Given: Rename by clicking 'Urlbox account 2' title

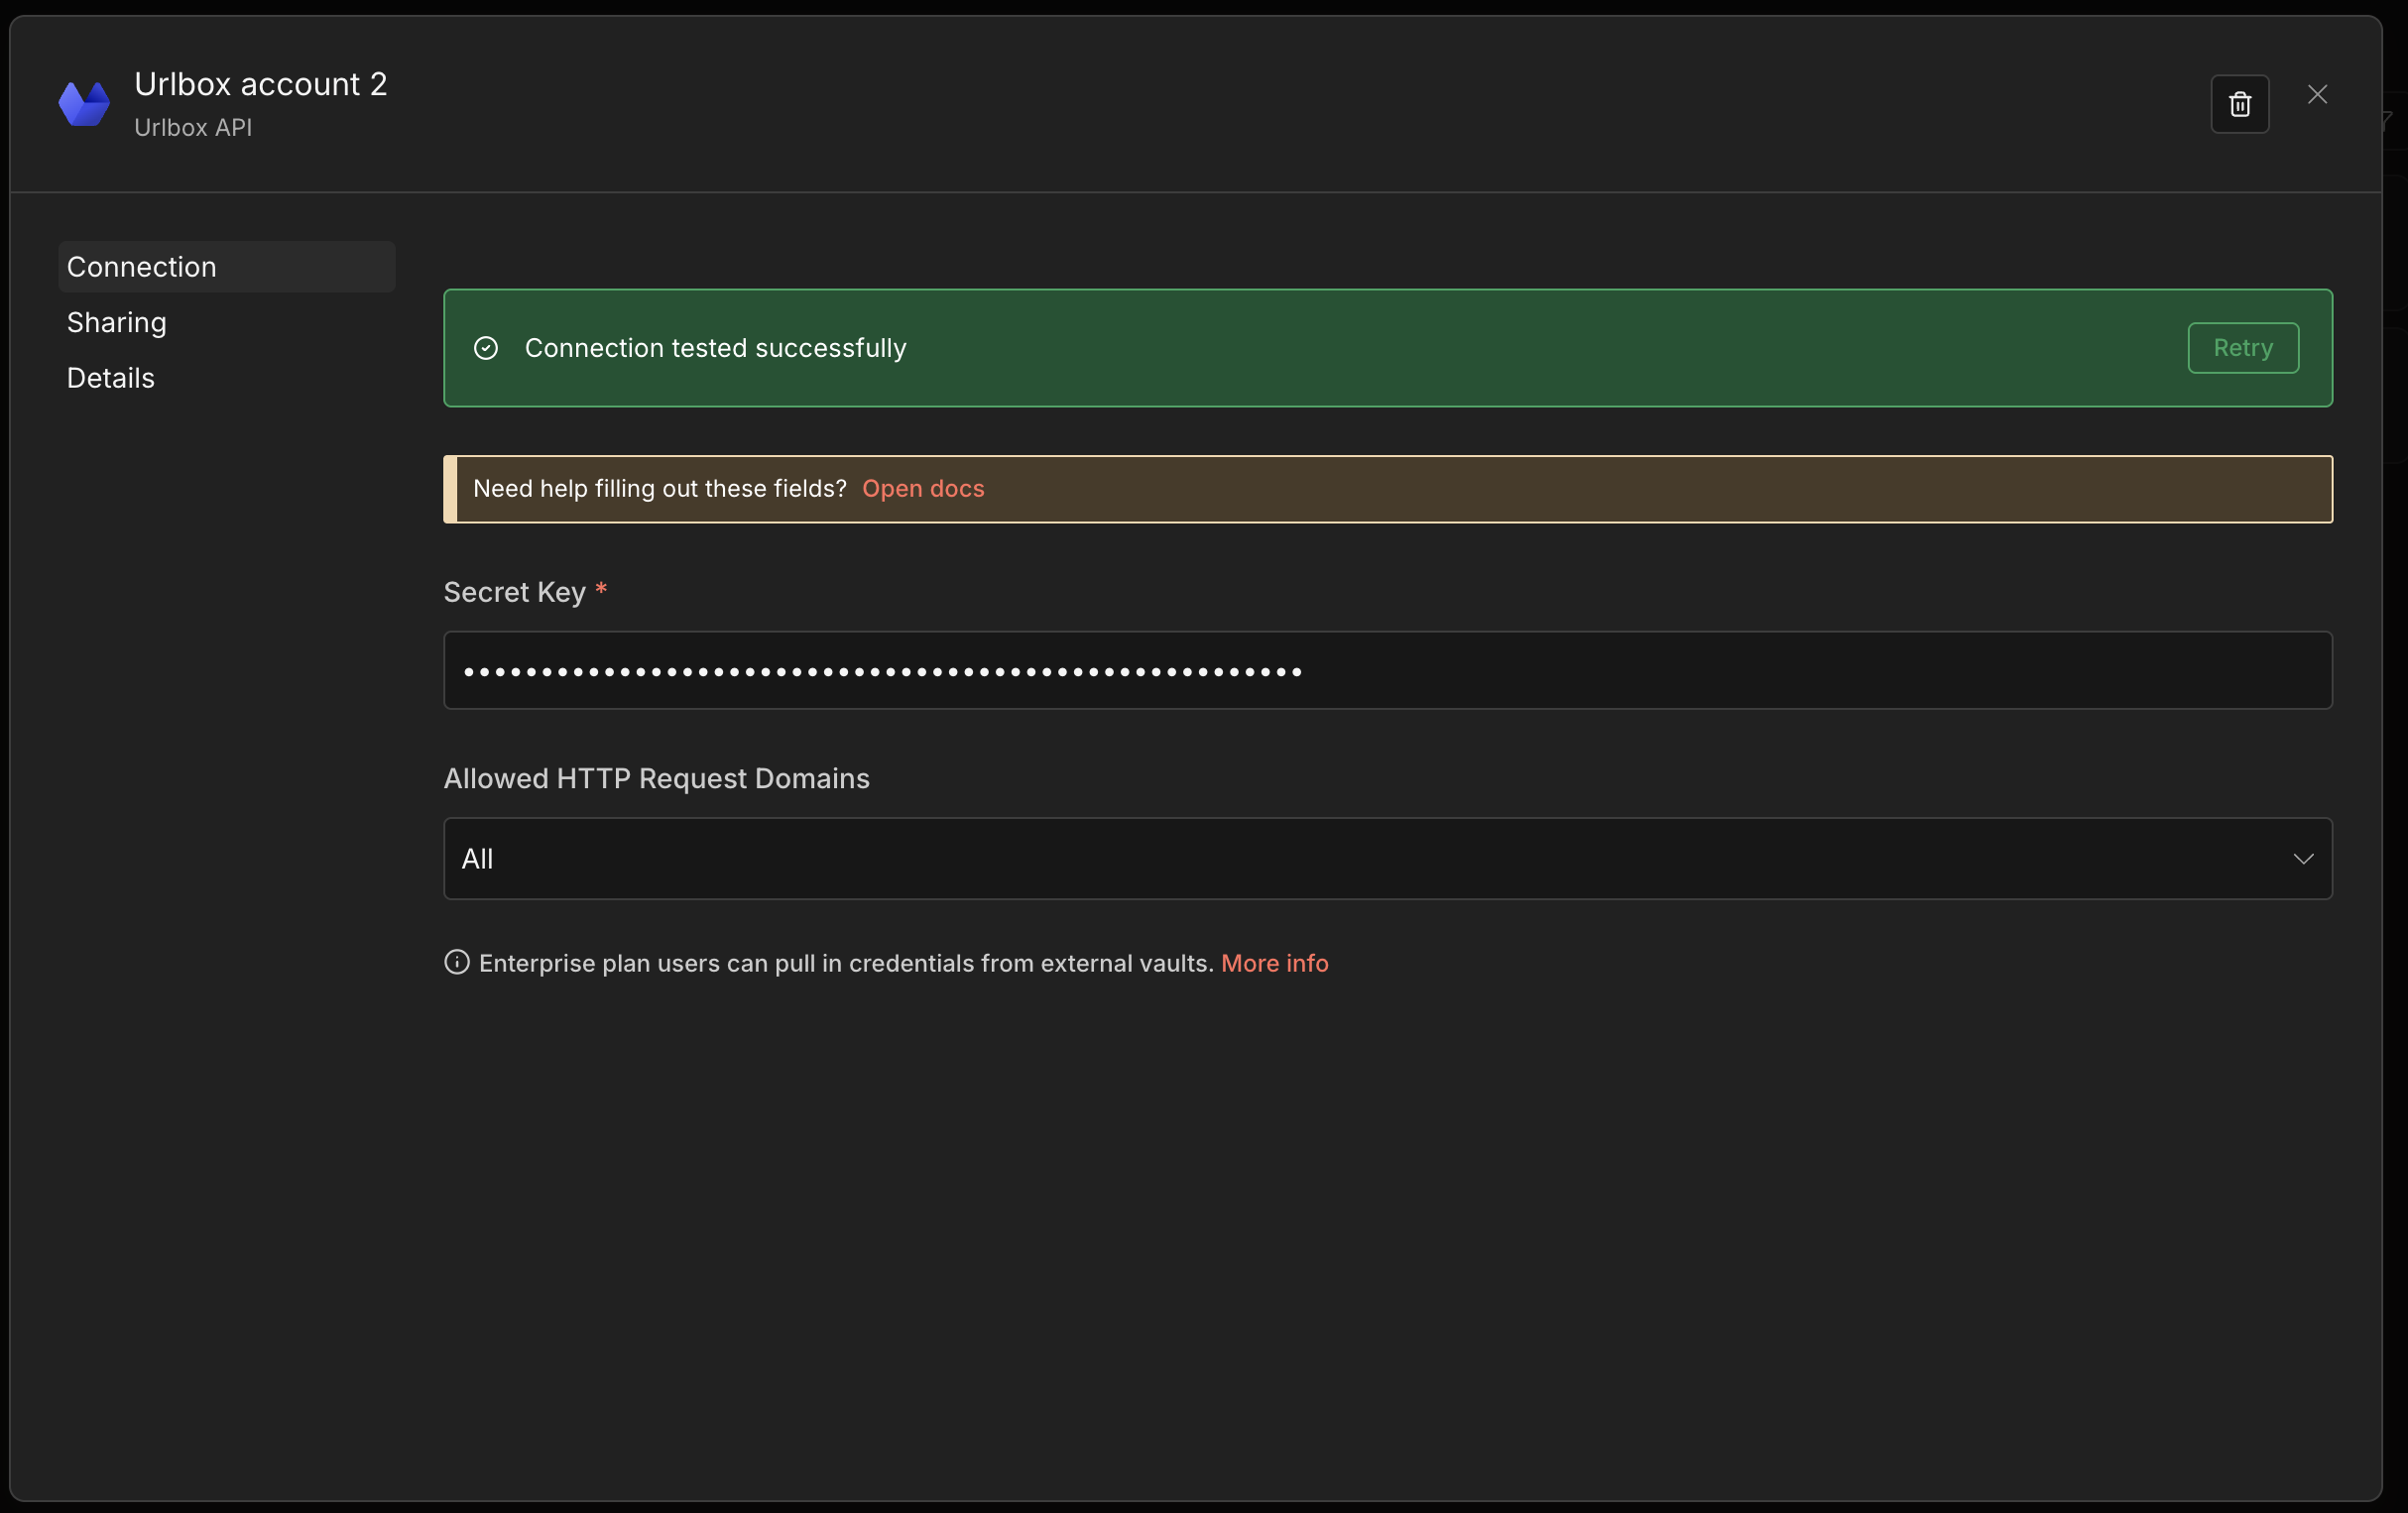Looking at the screenshot, I should click(x=261, y=84).
